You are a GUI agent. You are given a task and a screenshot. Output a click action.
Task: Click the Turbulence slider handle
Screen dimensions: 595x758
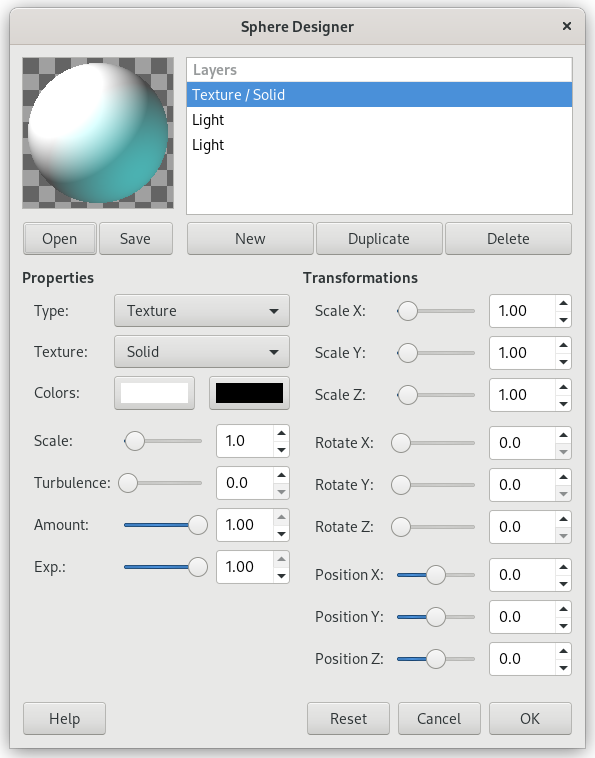tap(128, 483)
